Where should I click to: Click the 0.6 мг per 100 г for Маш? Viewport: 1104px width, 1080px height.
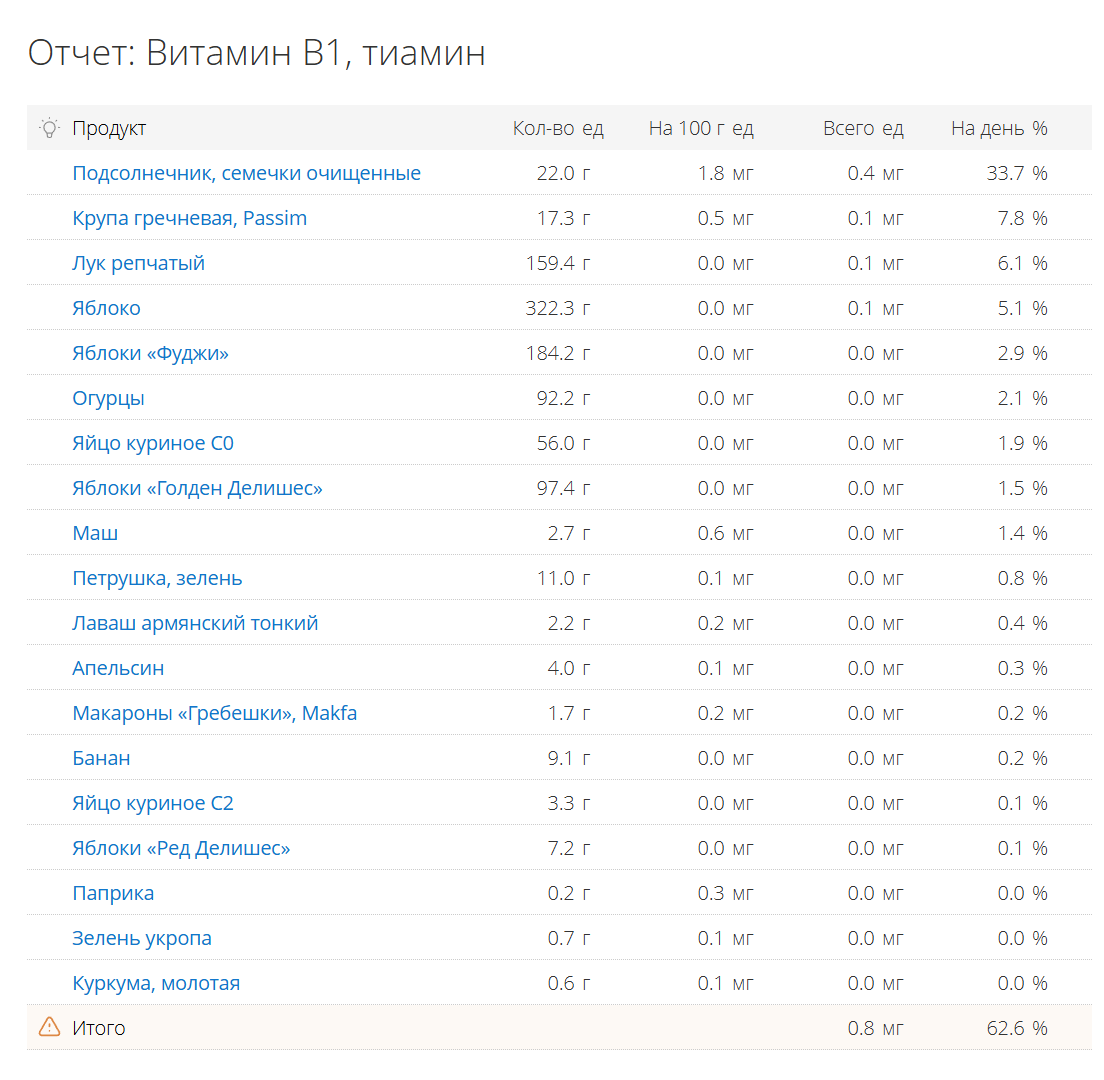pyautogui.click(x=725, y=534)
